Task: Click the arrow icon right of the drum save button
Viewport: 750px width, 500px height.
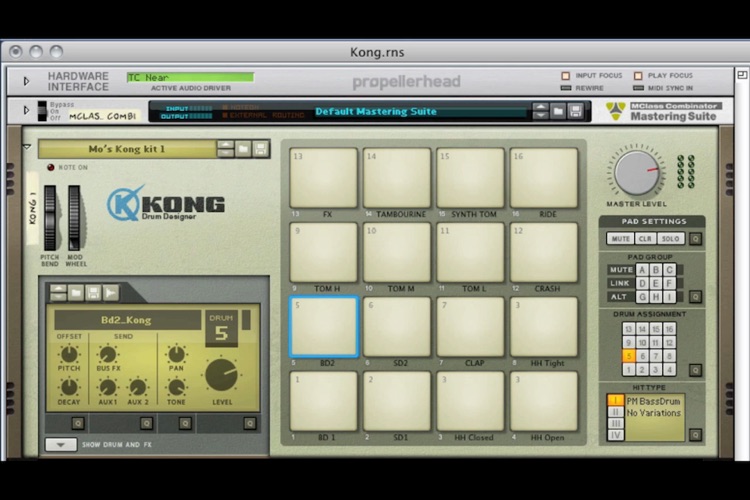Action: coord(110,292)
